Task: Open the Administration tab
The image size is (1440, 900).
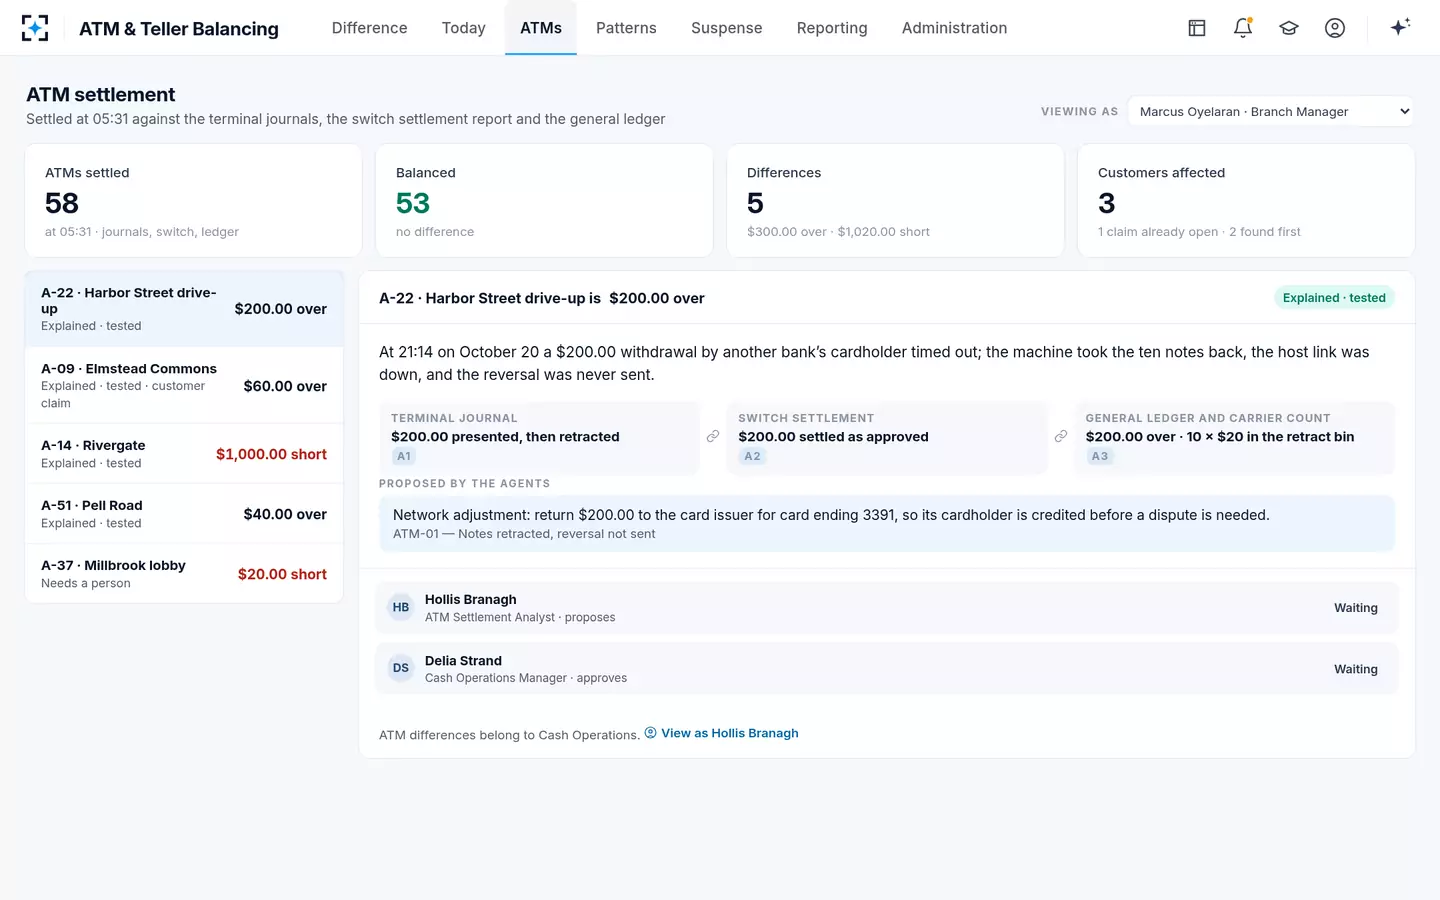Action: [955, 28]
